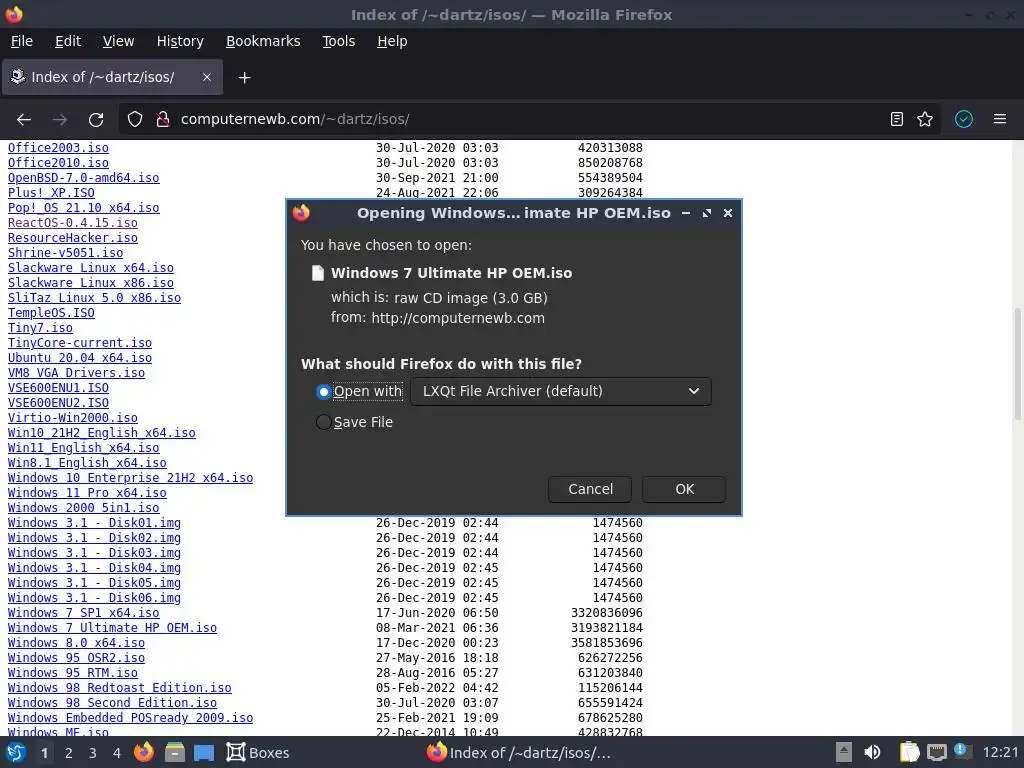Open the LXQt start menu

pyautogui.click(x=16, y=753)
